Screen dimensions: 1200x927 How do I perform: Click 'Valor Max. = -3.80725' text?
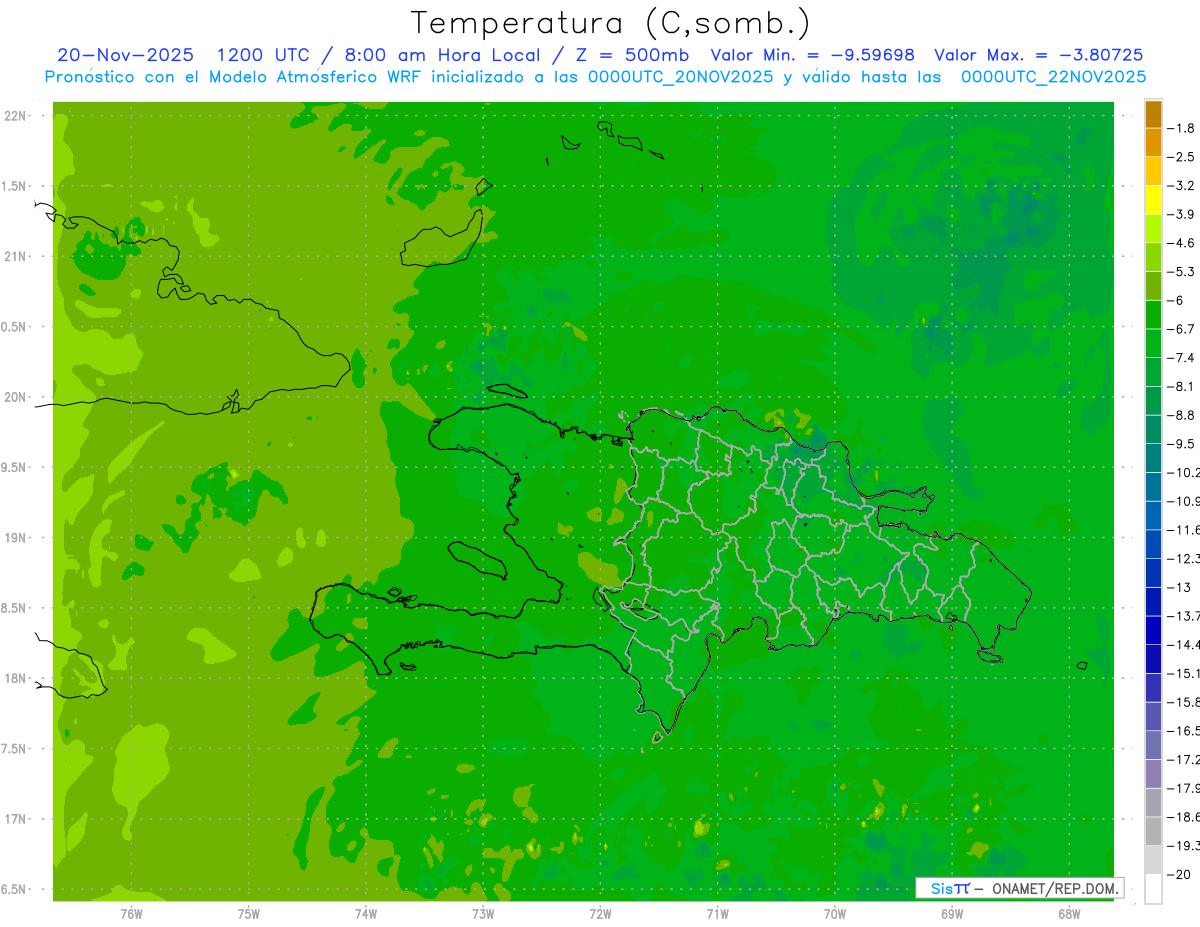[x=1039, y=55]
